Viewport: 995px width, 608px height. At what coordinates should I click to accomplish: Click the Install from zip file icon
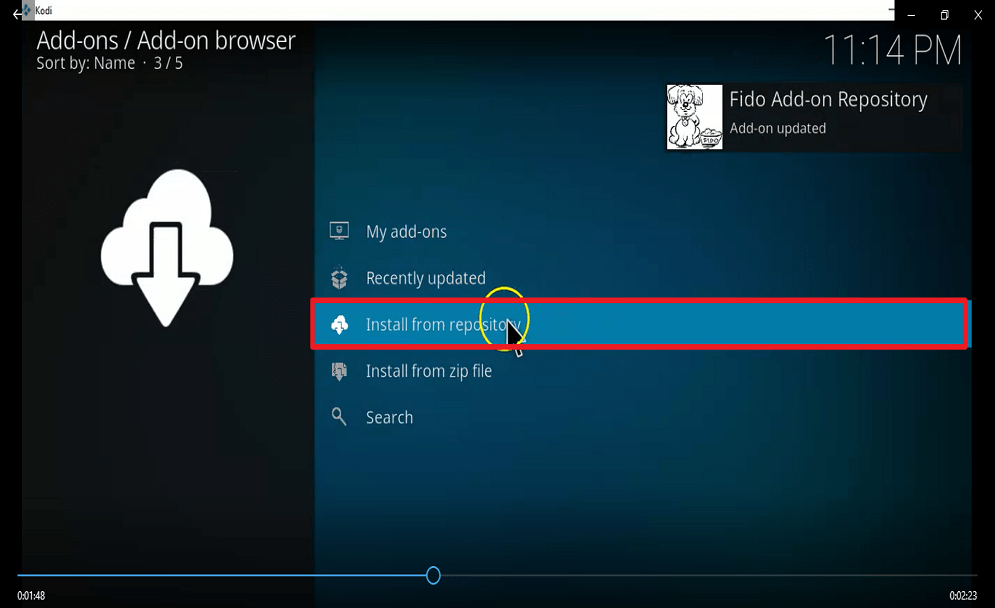[339, 371]
